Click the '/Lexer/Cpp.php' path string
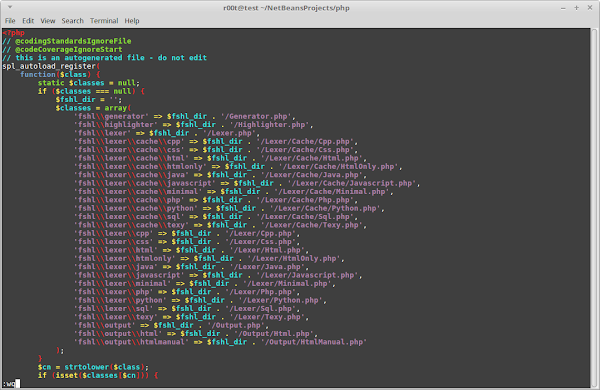This screenshot has height=390, width=600. [261, 233]
